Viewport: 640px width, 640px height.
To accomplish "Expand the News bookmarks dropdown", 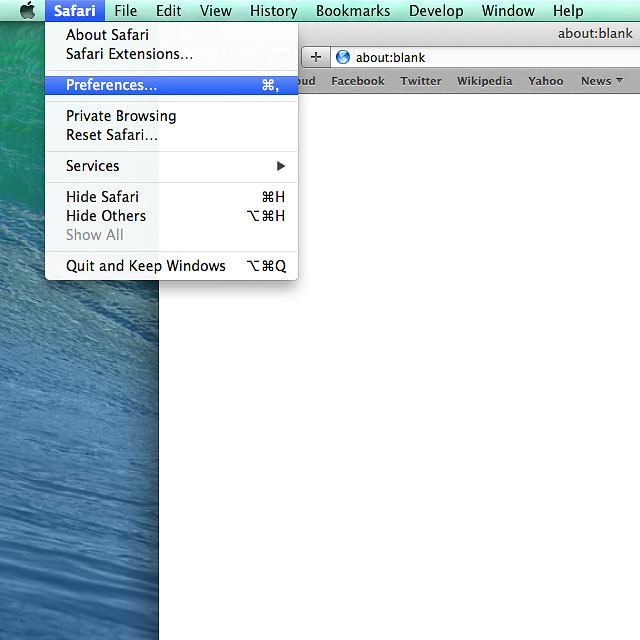I will [x=602, y=81].
